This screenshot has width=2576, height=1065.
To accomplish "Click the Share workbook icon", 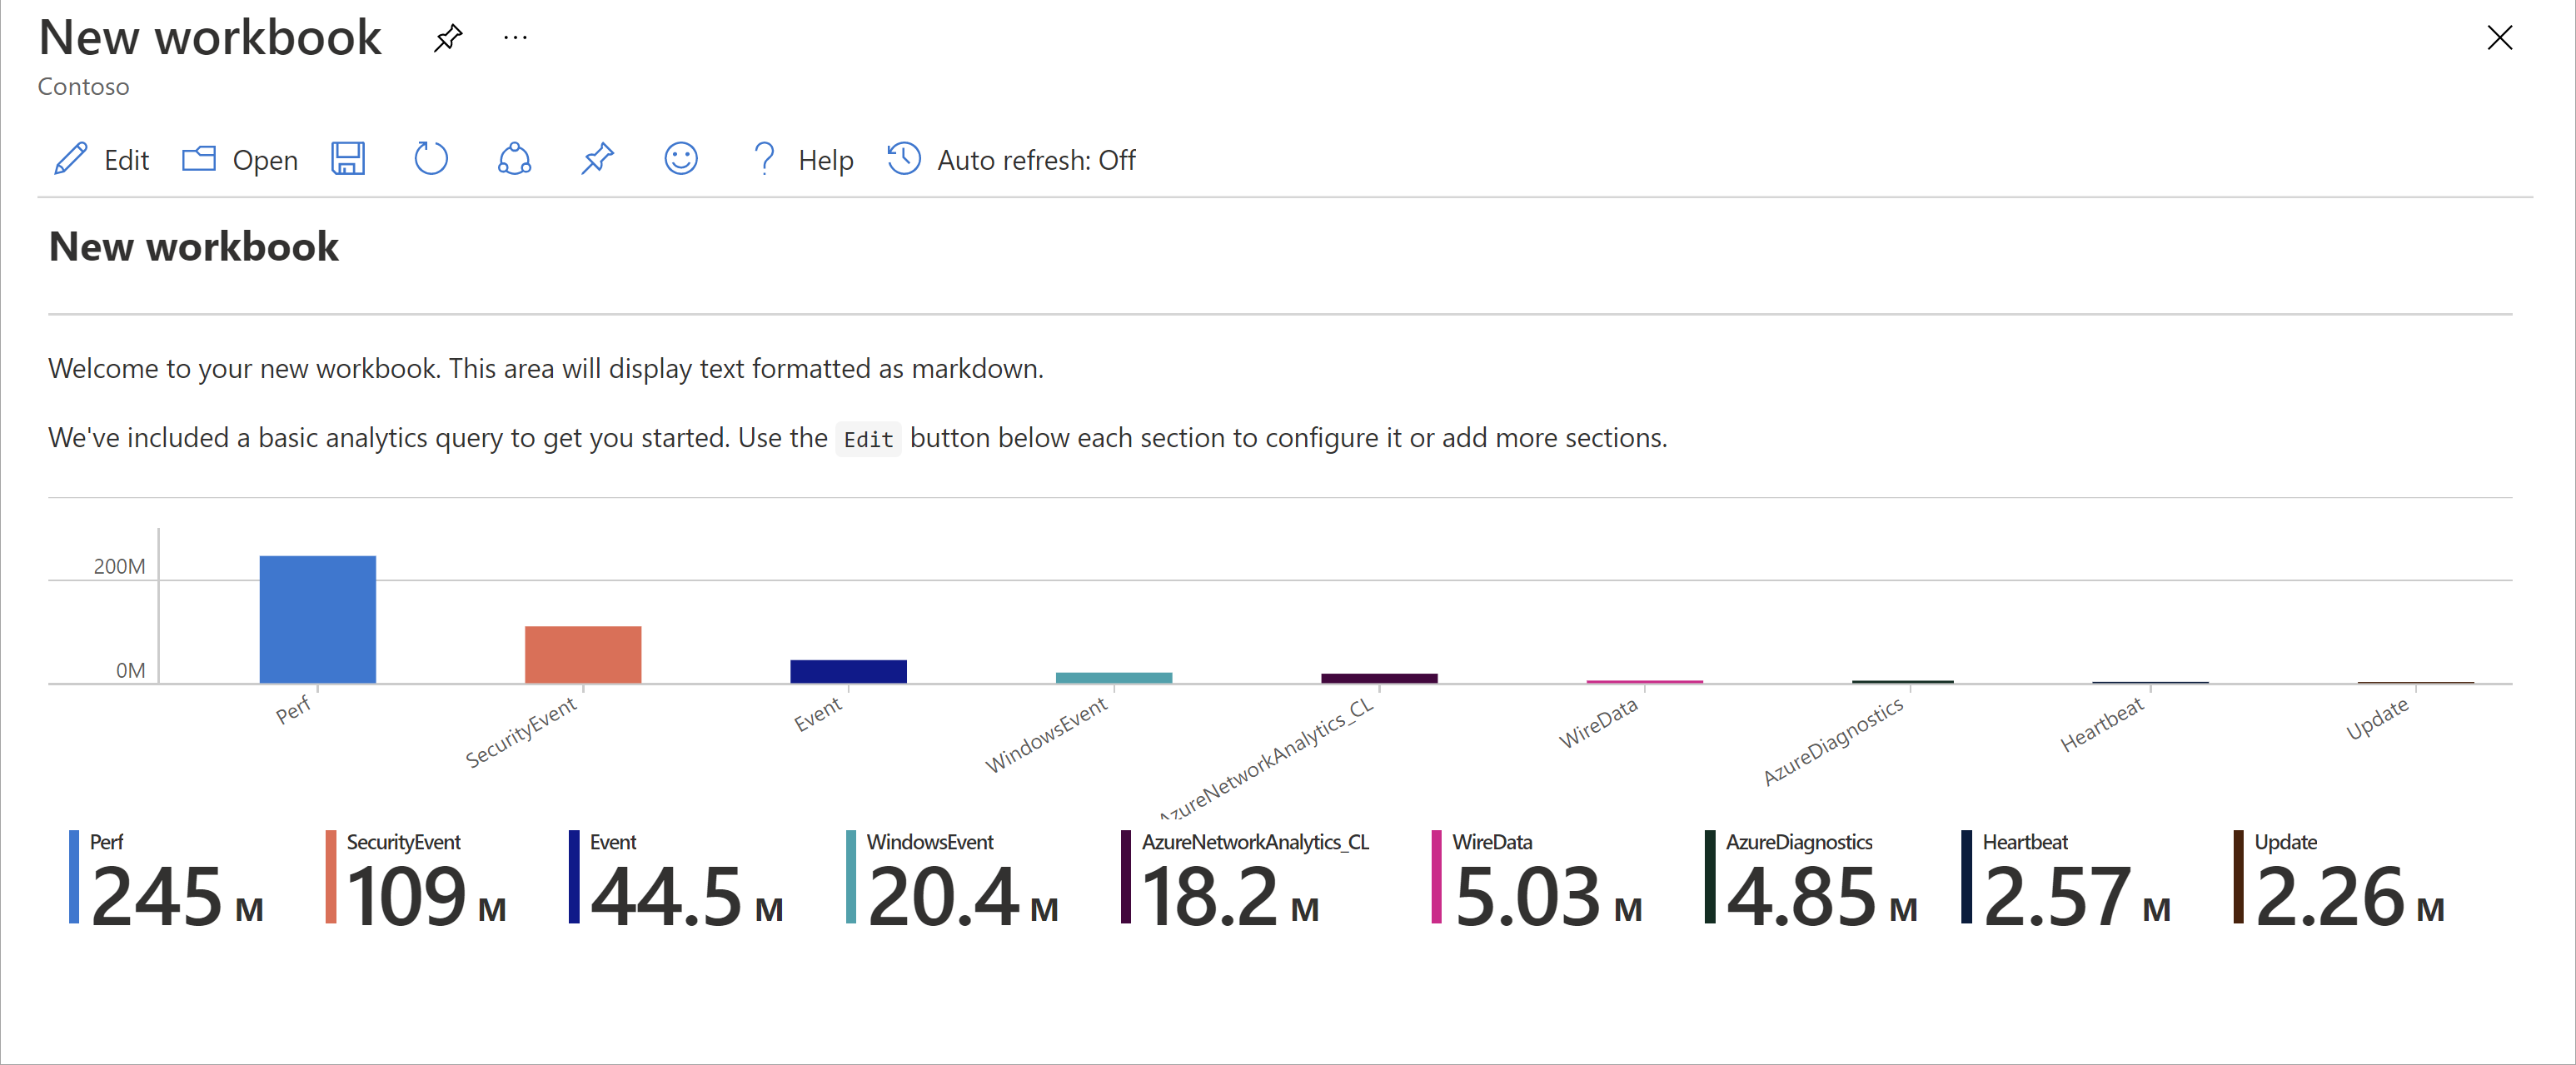I will 514,160.
